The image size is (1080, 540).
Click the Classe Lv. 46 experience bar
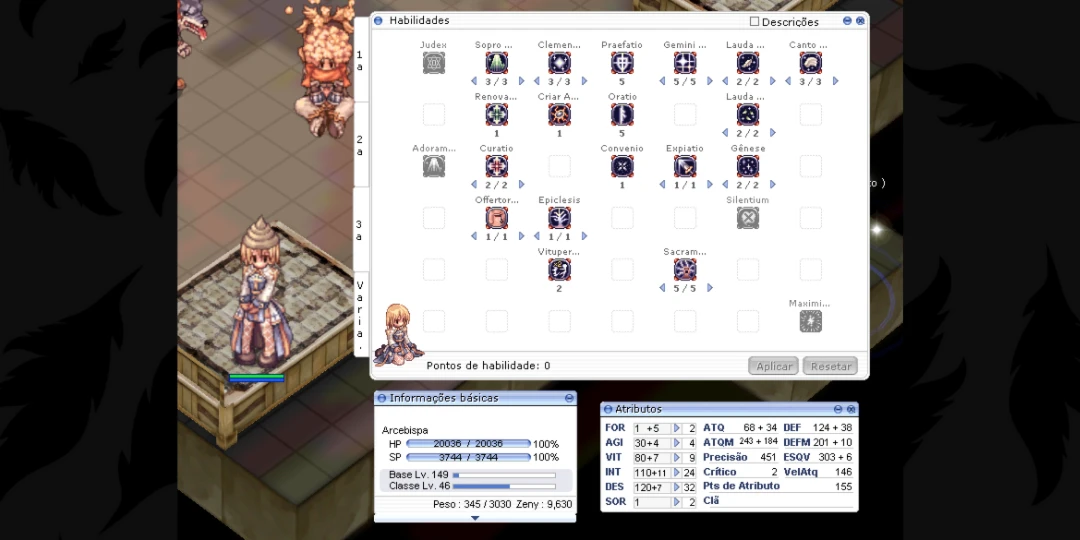tap(504, 486)
